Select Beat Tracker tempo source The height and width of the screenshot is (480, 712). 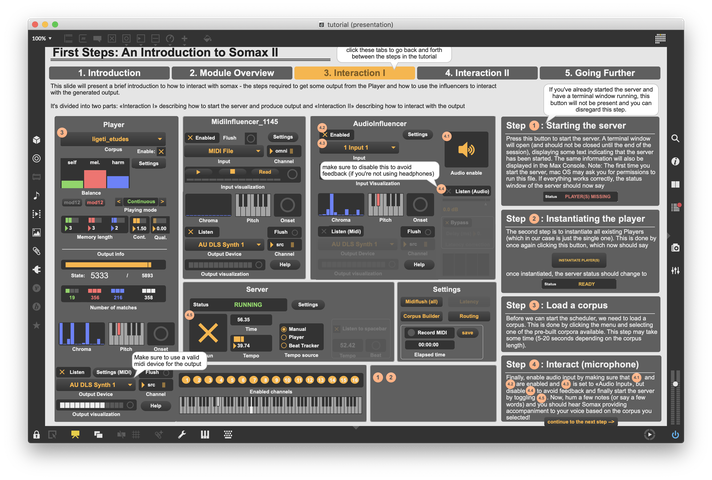[x=284, y=345]
